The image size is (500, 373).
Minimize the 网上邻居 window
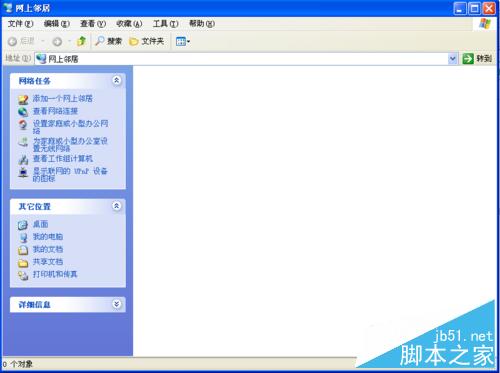(x=460, y=8)
